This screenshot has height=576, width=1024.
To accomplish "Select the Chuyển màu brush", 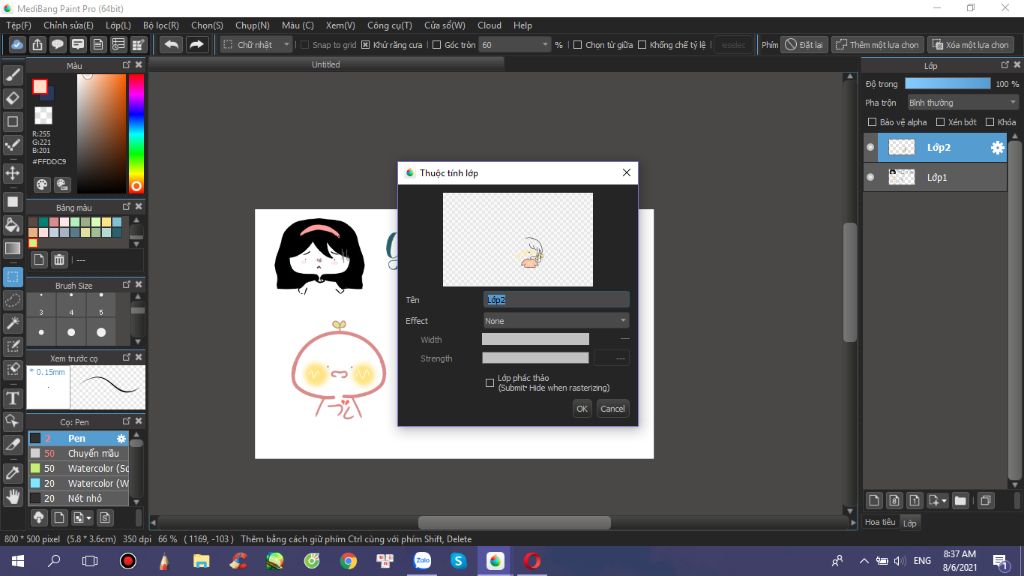I will 79,453.
